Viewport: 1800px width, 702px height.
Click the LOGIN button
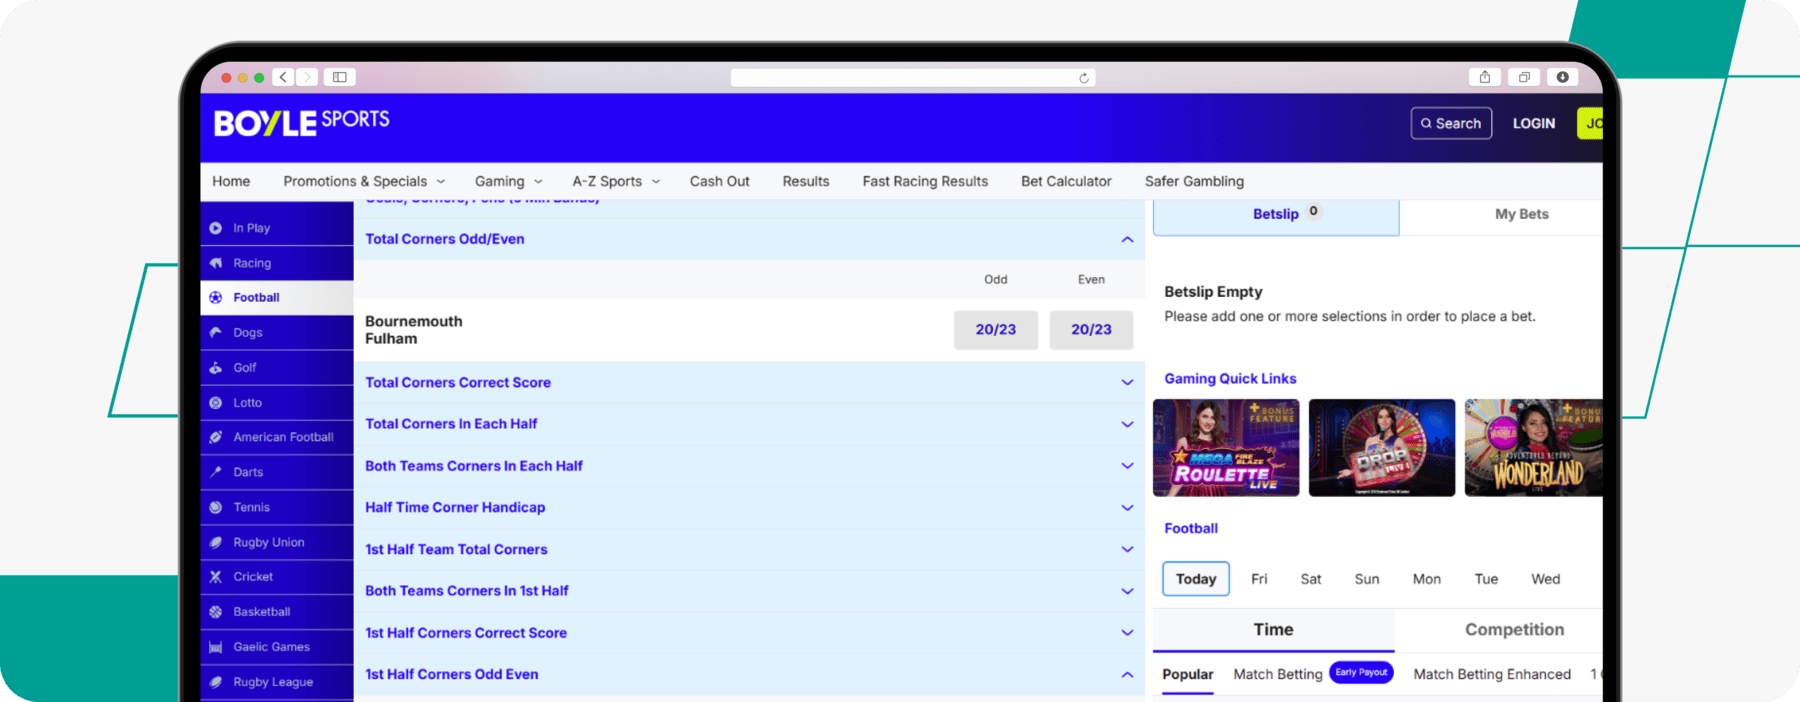[x=1533, y=123]
